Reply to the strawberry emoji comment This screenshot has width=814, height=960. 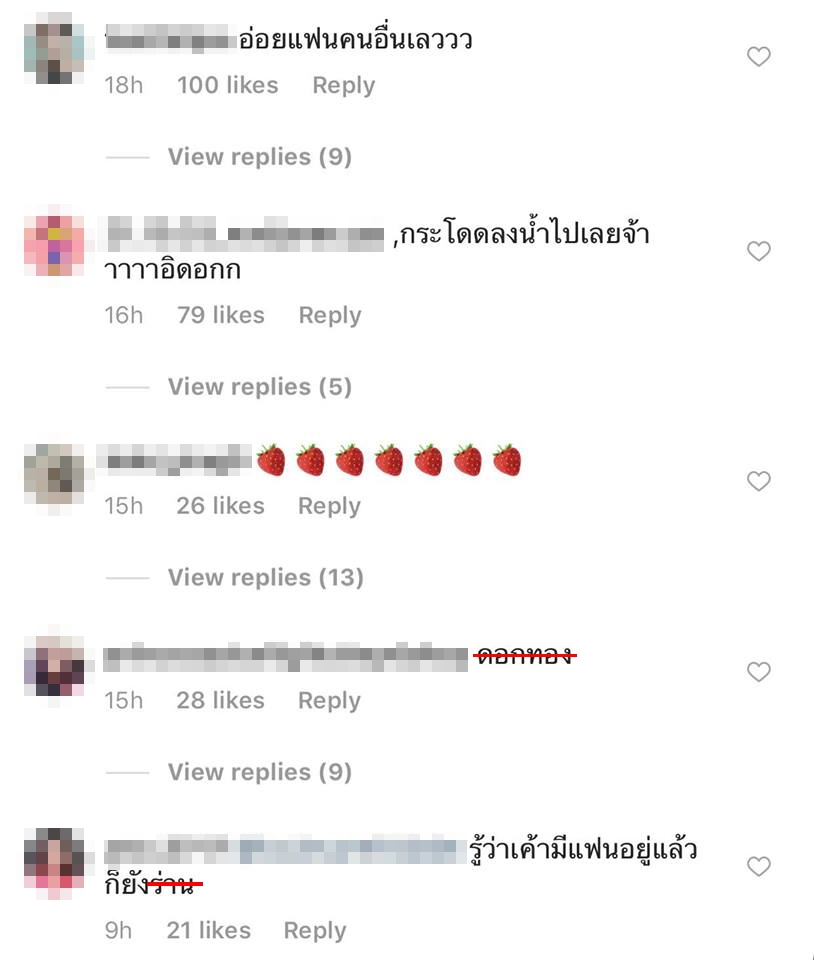click(329, 506)
